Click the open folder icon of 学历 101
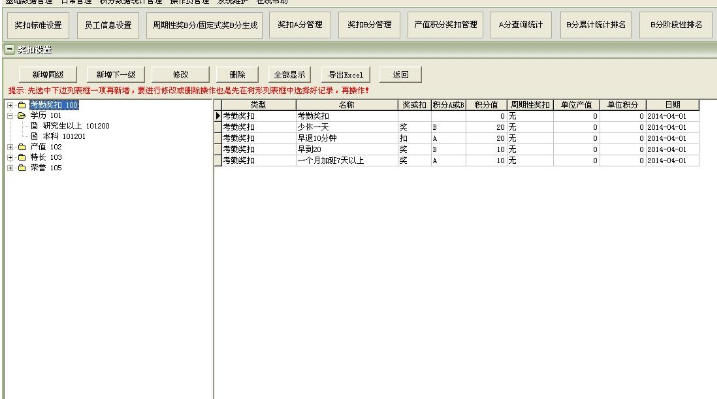The height and width of the screenshot is (399, 717). pos(21,116)
